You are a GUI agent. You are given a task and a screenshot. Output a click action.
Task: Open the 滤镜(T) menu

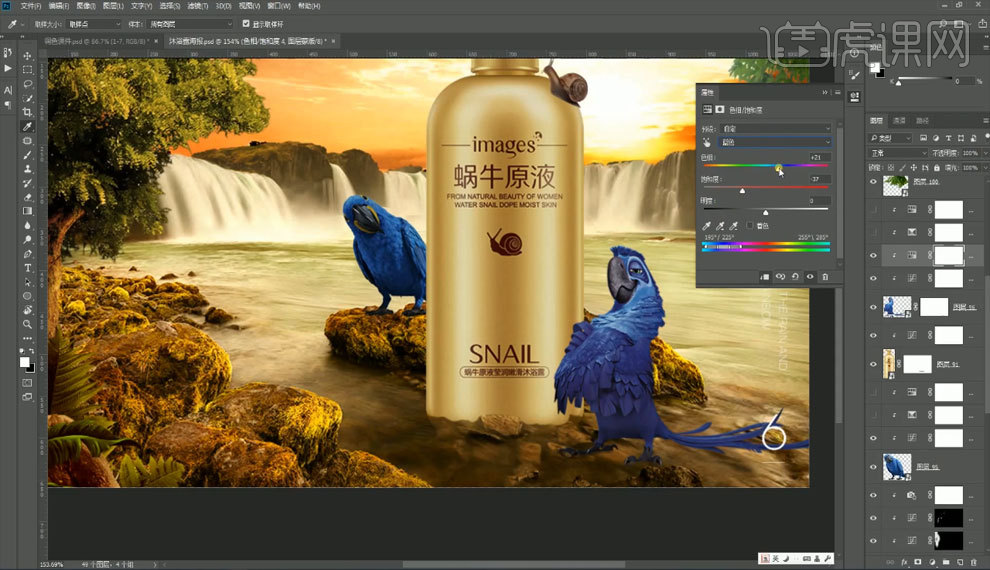pos(198,6)
